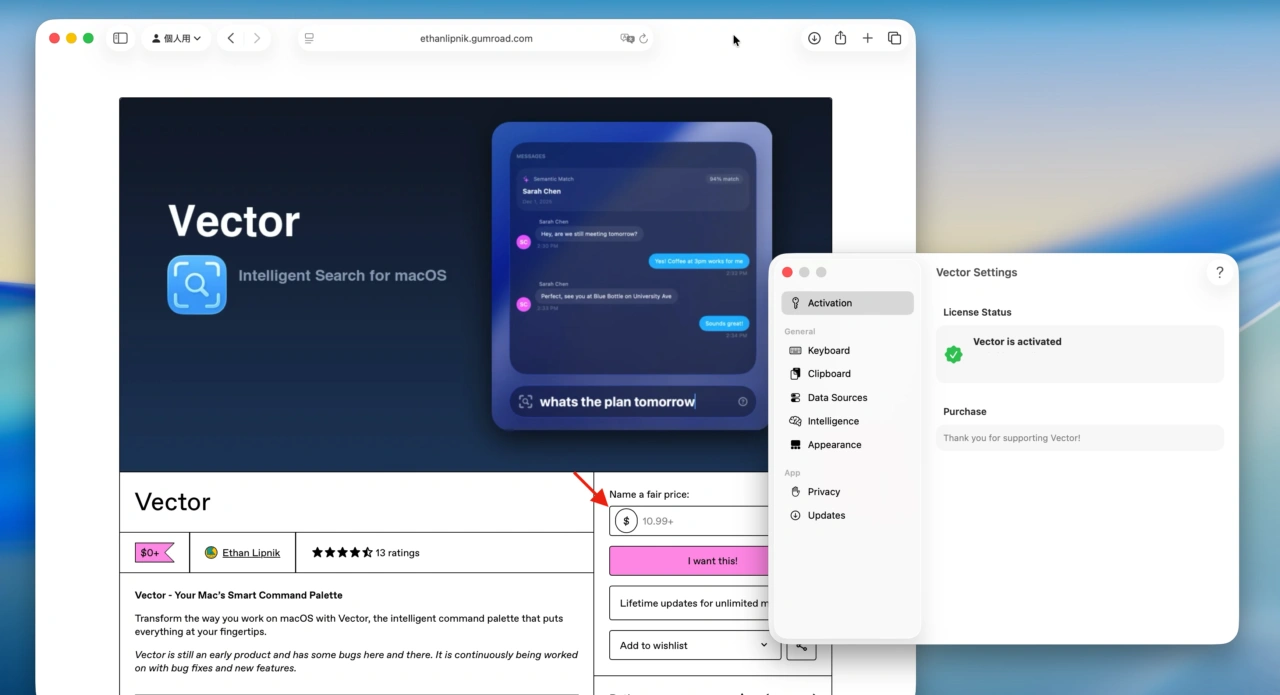
Task: Click the 'Name a fair price:' label
Action: (649, 494)
